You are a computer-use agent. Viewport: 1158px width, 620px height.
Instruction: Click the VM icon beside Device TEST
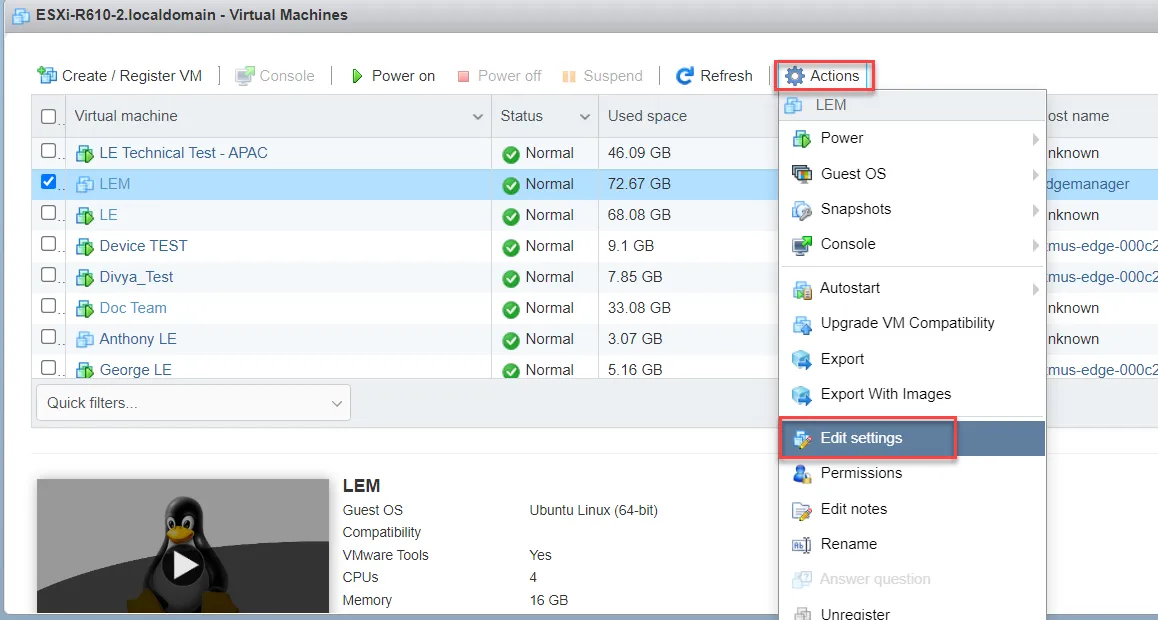[x=85, y=247]
